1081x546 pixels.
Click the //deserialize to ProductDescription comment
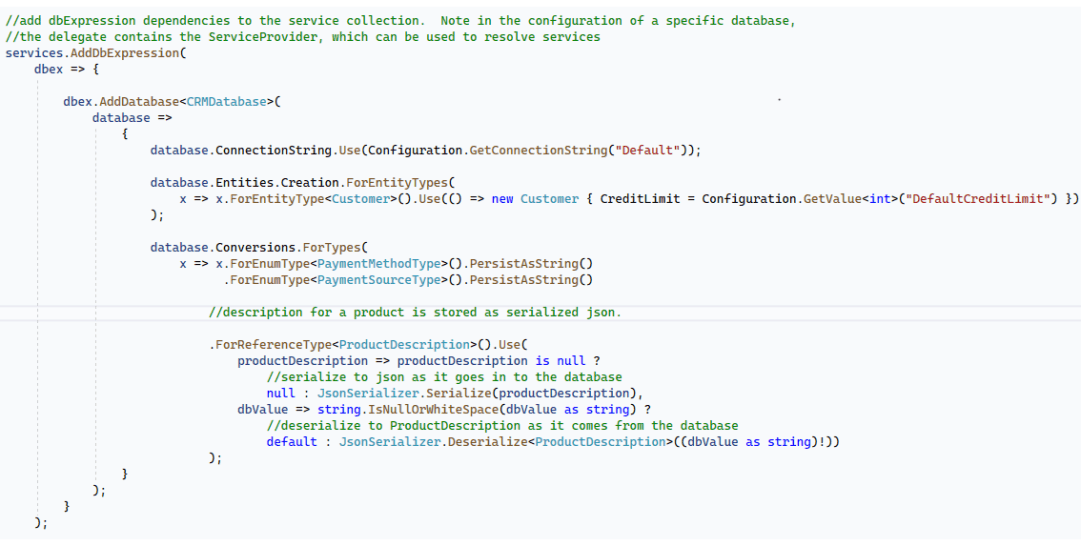pos(502,426)
